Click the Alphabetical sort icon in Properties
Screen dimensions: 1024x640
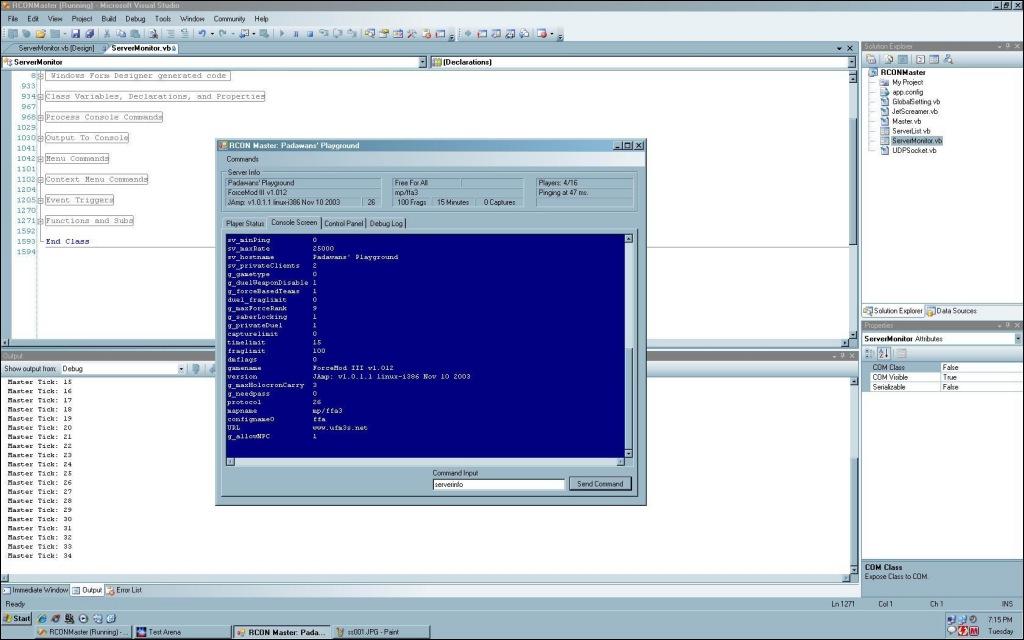pos(884,353)
